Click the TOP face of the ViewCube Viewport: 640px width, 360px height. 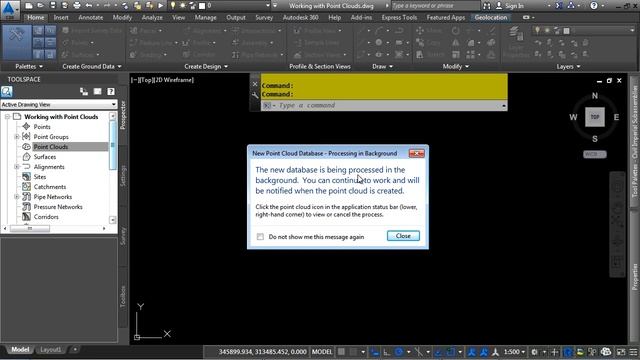pyautogui.click(x=595, y=117)
